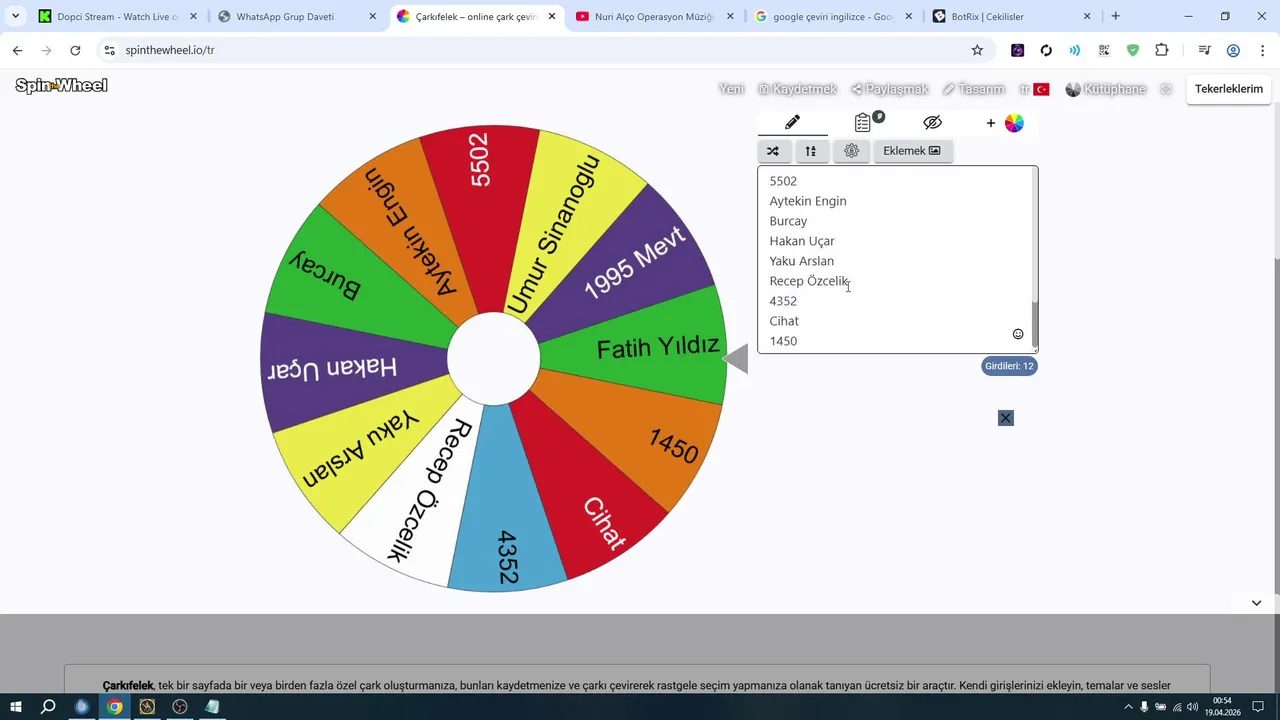The height and width of the screenshot is (720, 1280).
Task: Click the white center hub to spin
Action: coord(494,358)
